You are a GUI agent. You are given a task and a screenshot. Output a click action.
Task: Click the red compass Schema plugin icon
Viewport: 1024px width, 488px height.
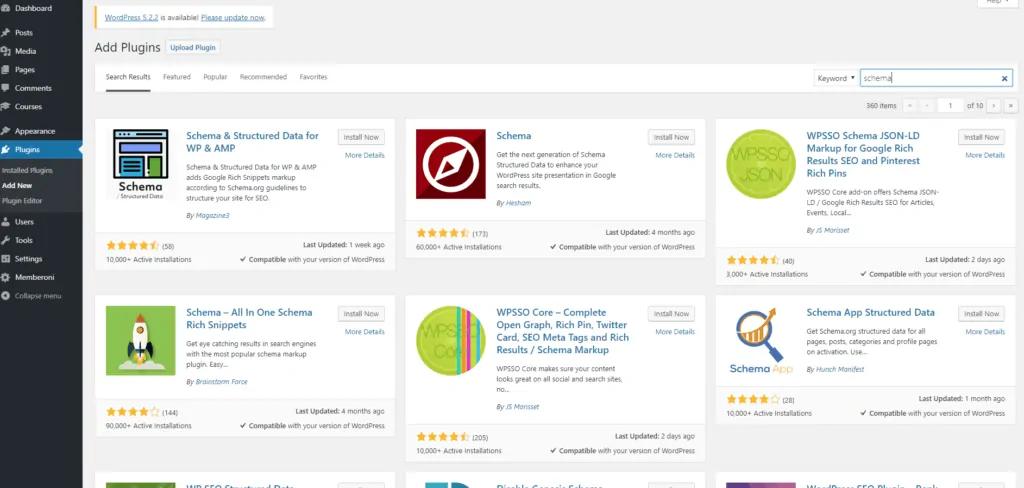(x=451, y=164)
